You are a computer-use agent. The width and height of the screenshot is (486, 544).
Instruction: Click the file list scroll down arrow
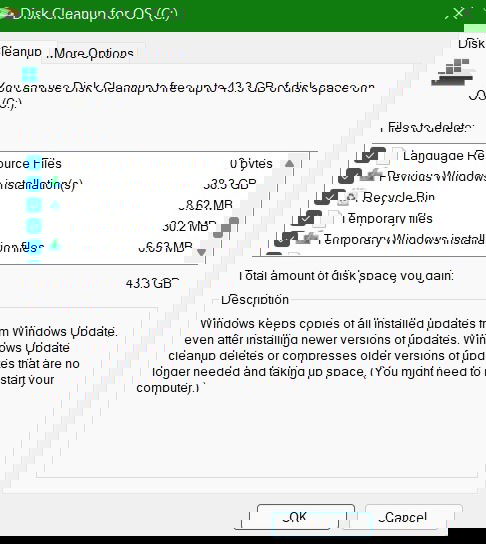pos(202,251)
